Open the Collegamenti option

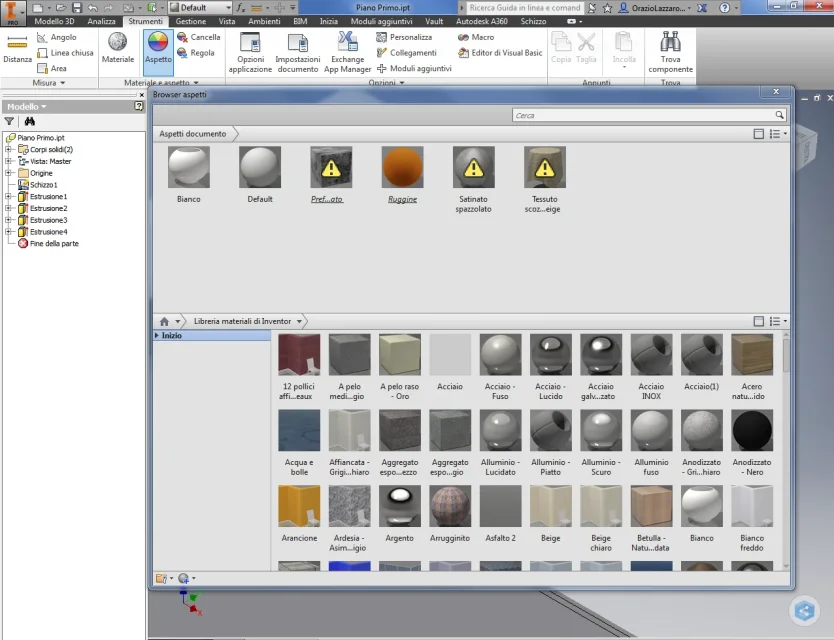point(406,53)
